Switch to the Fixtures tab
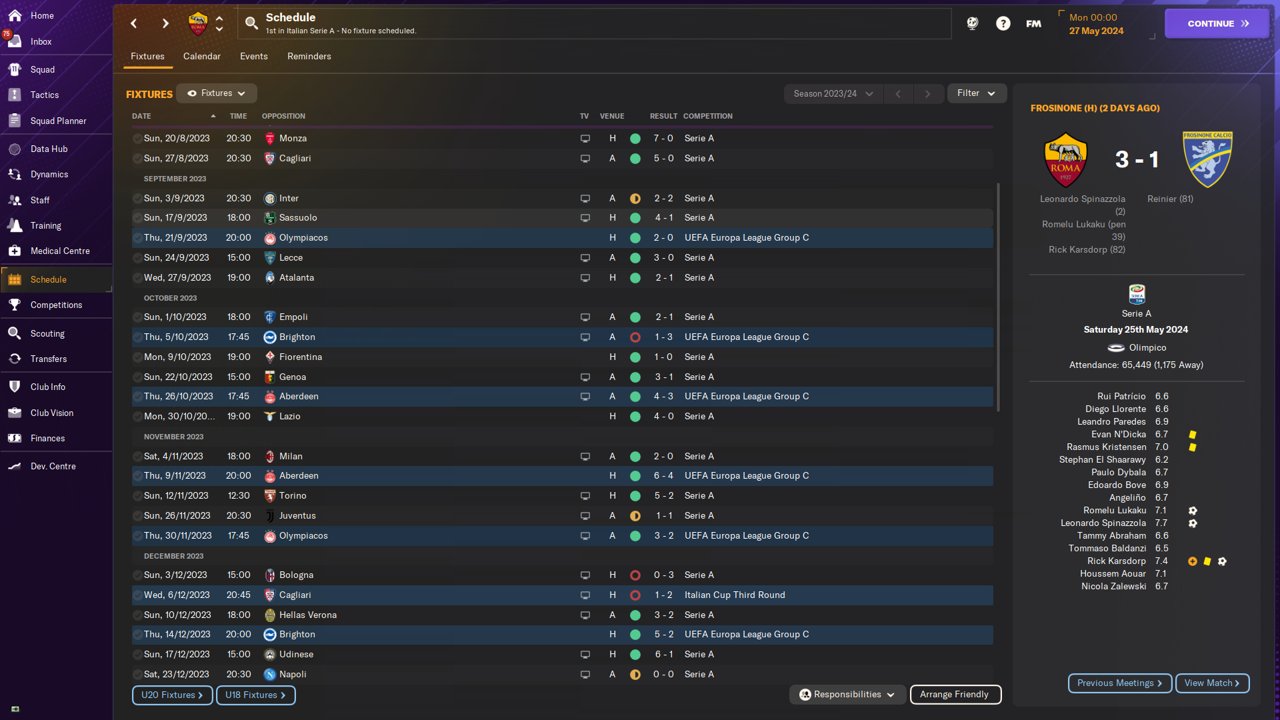1280x720 pixels. coord(147,56)
